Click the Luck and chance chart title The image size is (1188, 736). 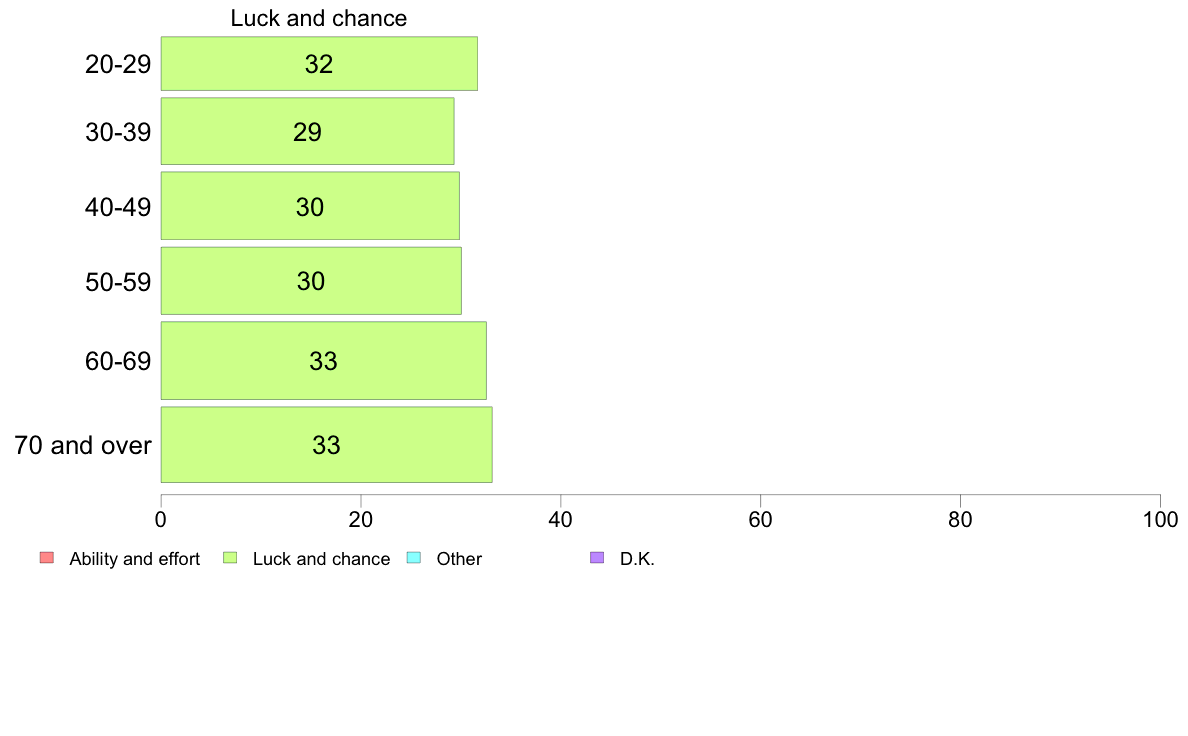click(319, 18)
